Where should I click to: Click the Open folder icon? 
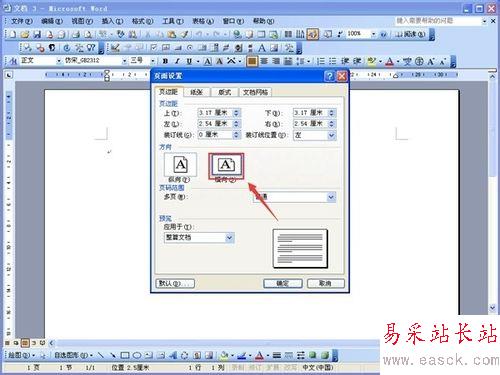pyautogui.click(x=25, y=34)
